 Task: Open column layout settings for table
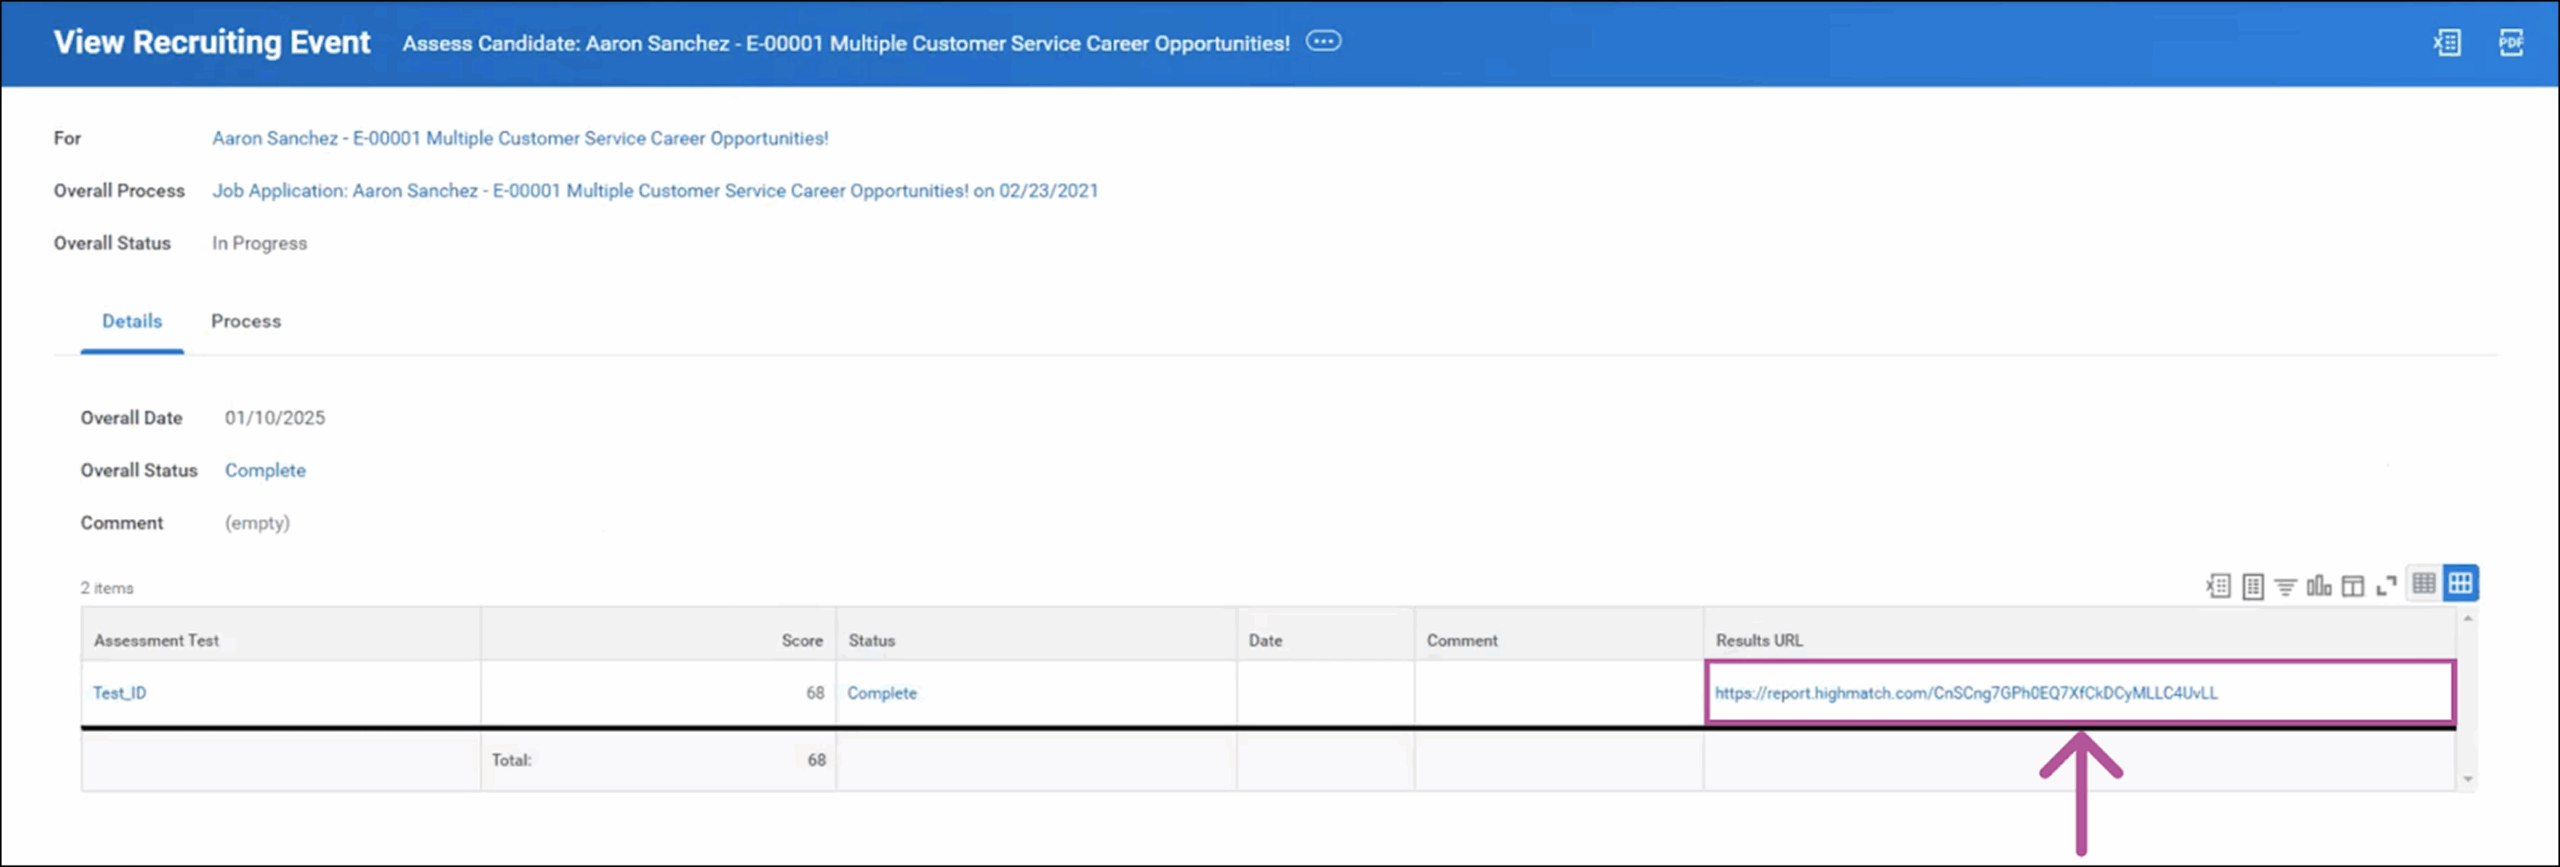[2353, 586]
